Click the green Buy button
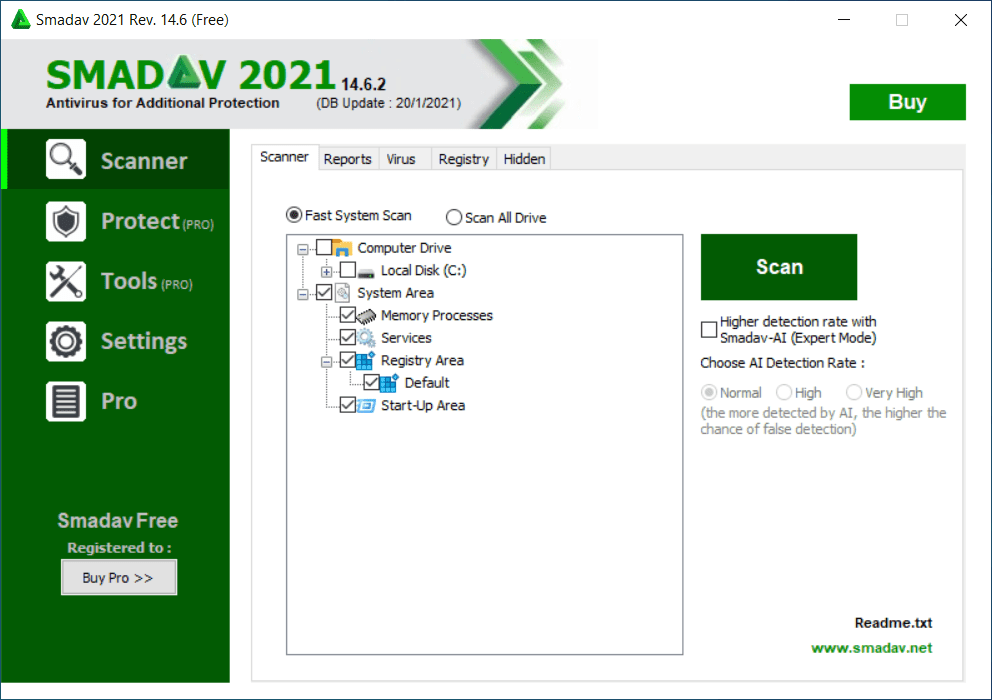This screenshot has height=700, width=992. [908, 102]
